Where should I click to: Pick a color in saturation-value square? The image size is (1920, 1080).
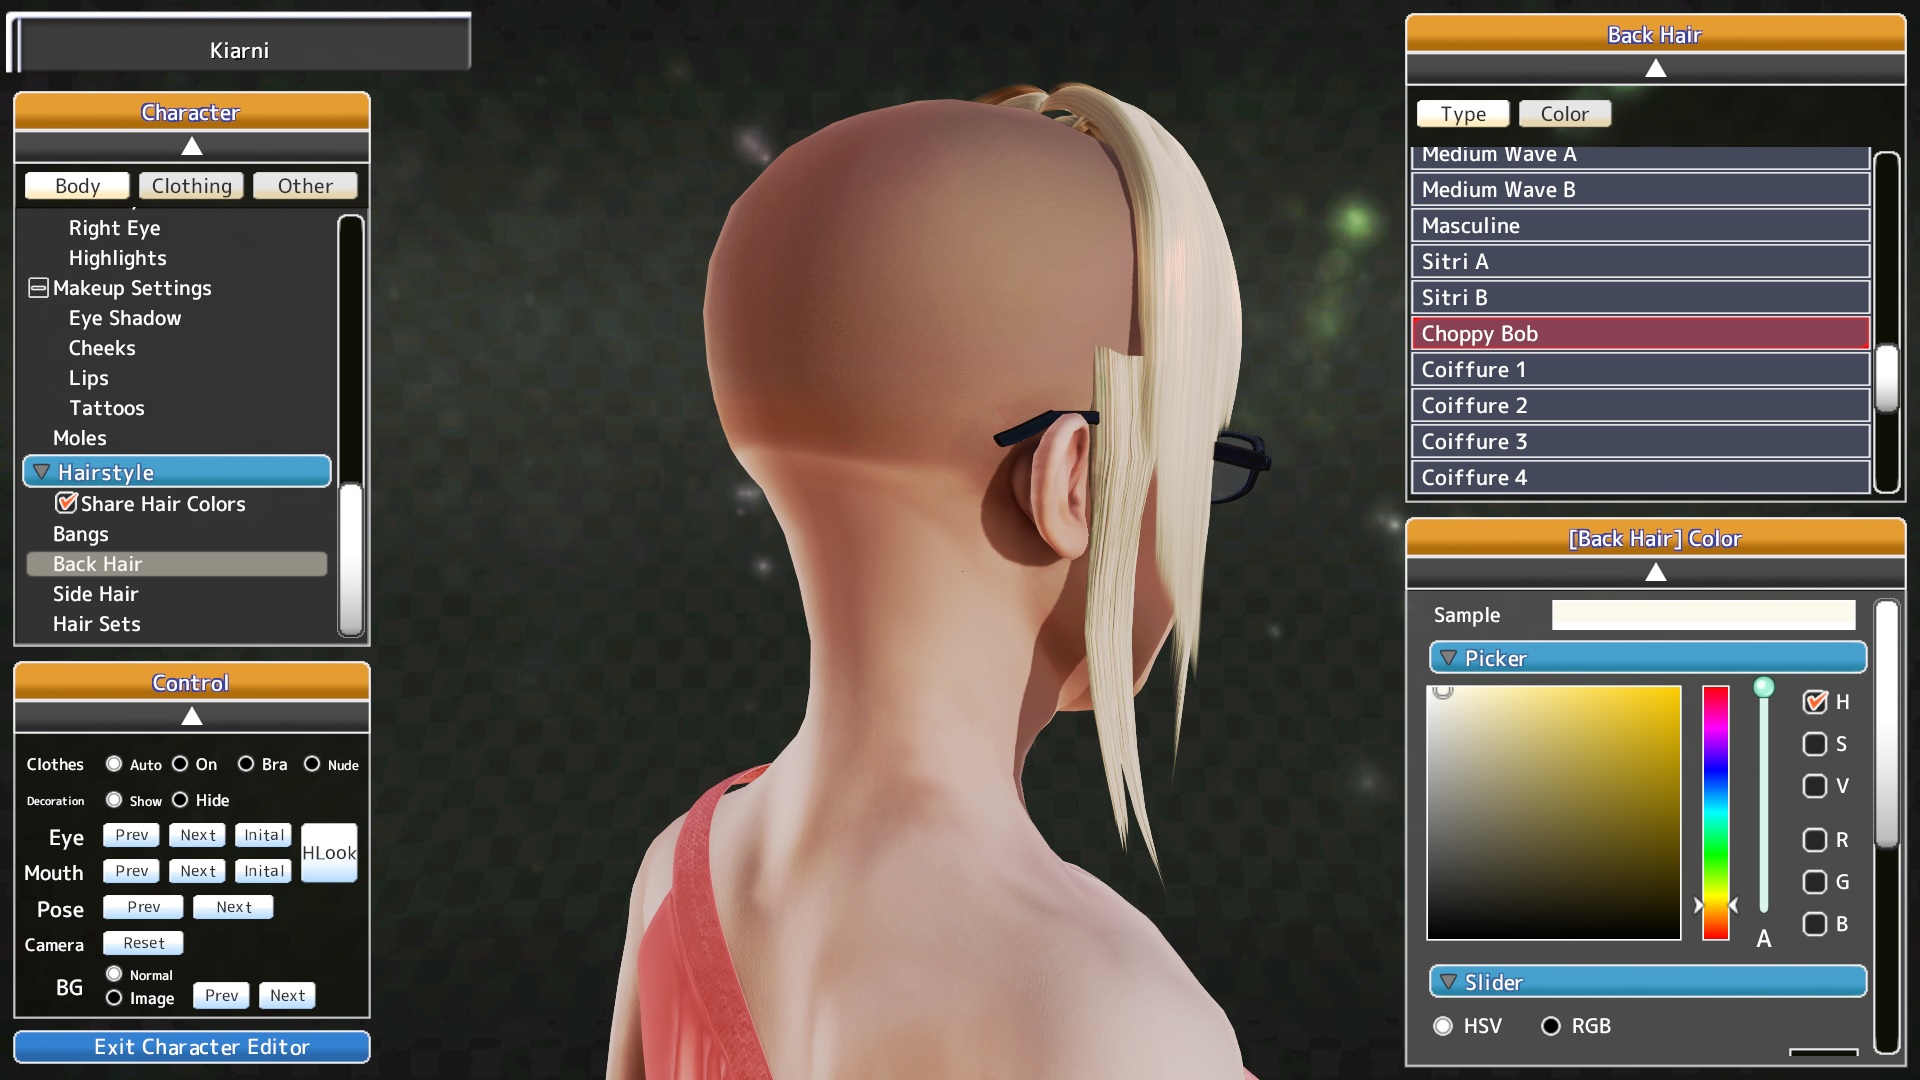click(1554, 813)
